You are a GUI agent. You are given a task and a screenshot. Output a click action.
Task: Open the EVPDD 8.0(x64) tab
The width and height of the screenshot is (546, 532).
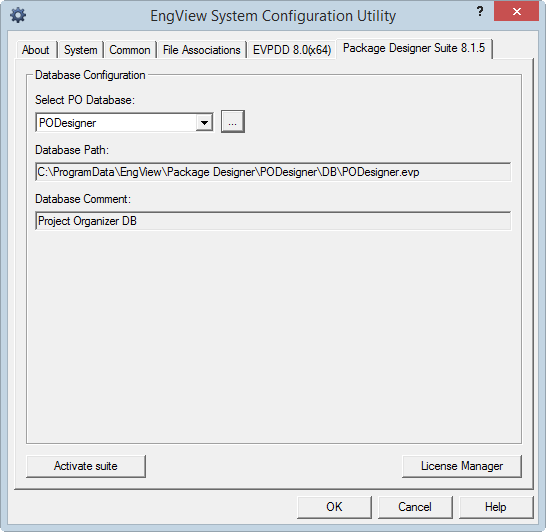click(x=292, y=50)
